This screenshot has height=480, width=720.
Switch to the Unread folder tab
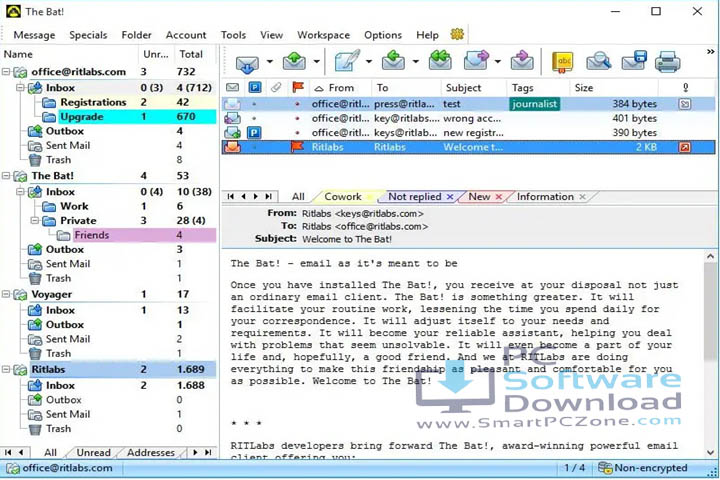click(x=94, y=453)
